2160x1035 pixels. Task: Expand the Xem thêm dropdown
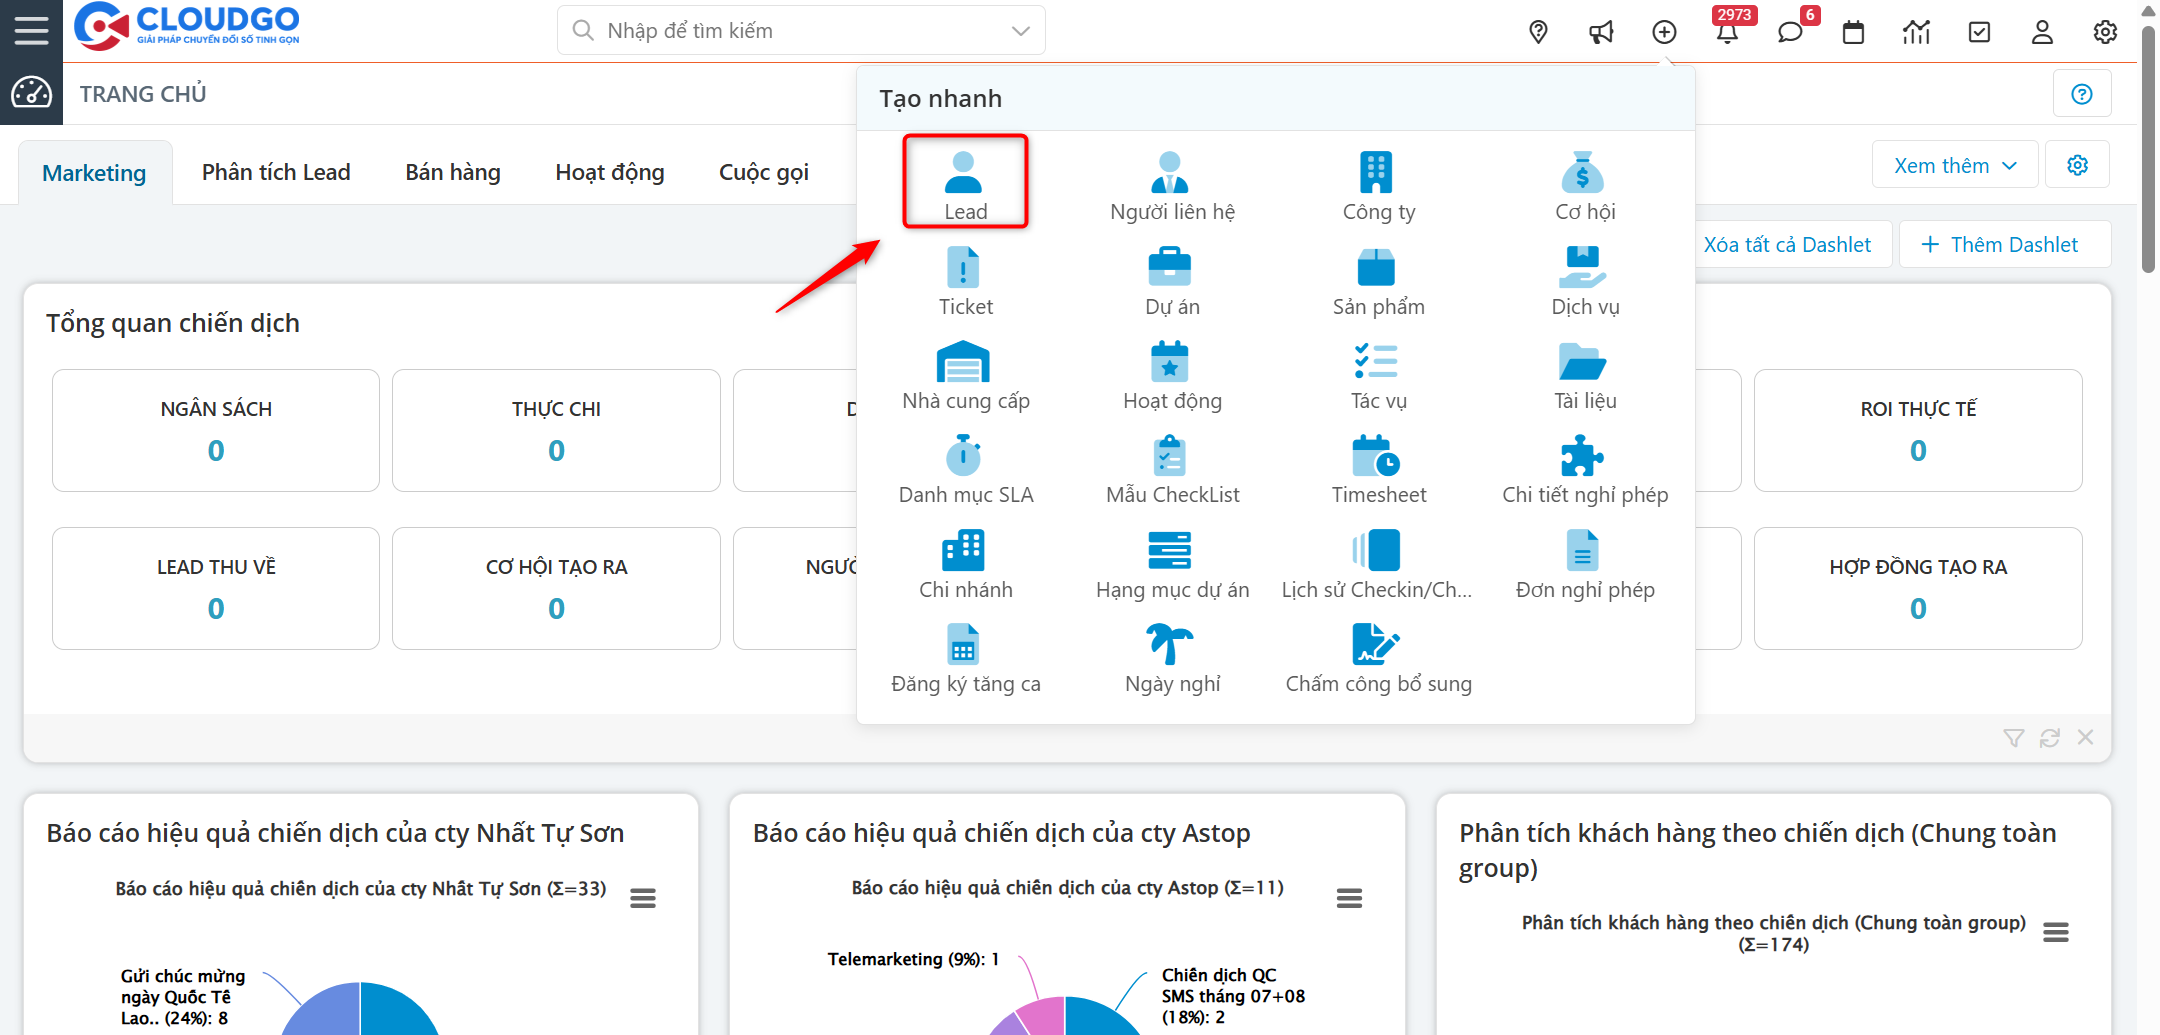tap(1954, 166)
